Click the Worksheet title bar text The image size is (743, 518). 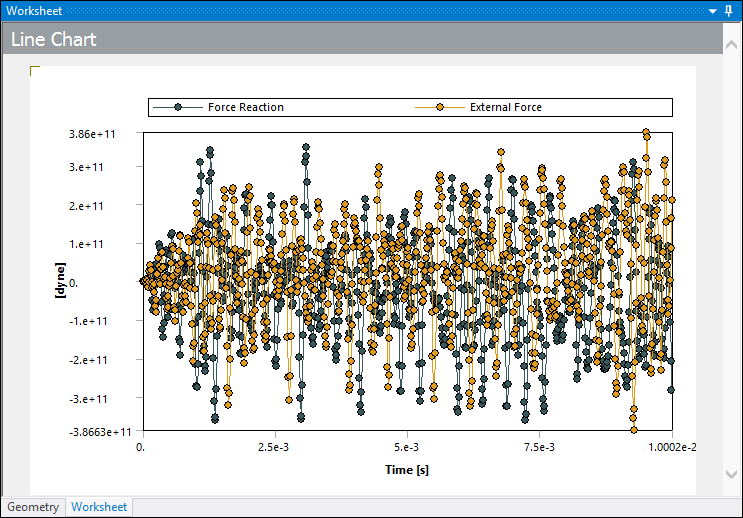point(34,10)
